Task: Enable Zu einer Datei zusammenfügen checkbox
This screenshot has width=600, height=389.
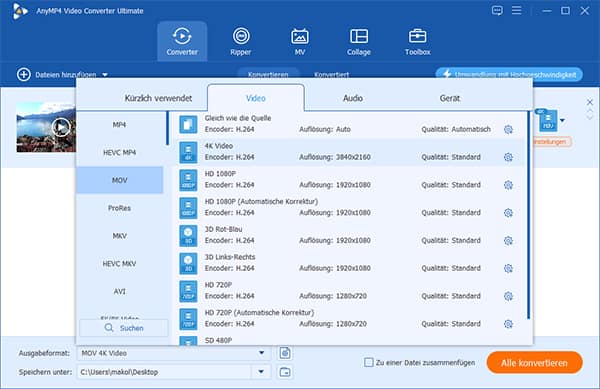Action: click(368, 362)
